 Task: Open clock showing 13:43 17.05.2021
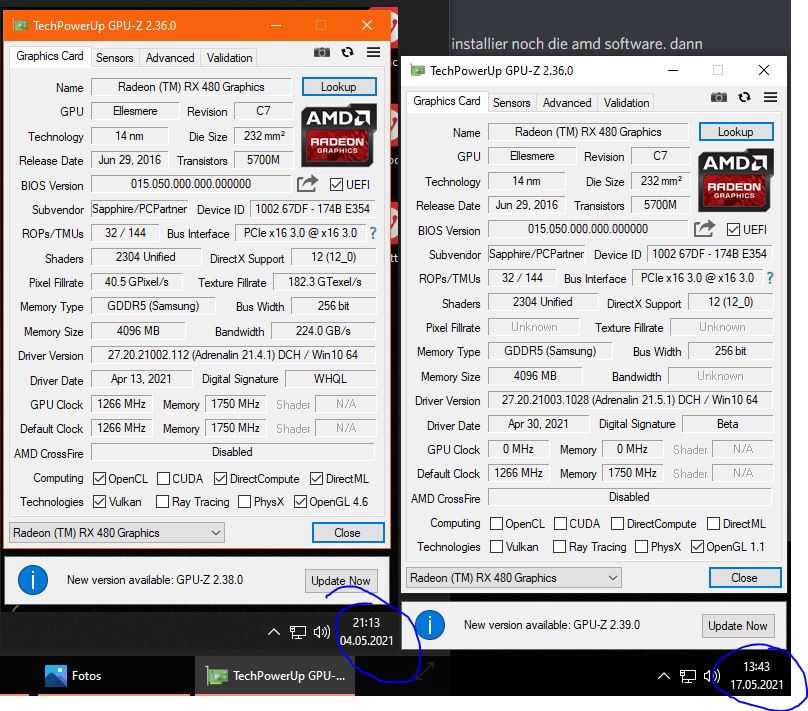(756, 675)
